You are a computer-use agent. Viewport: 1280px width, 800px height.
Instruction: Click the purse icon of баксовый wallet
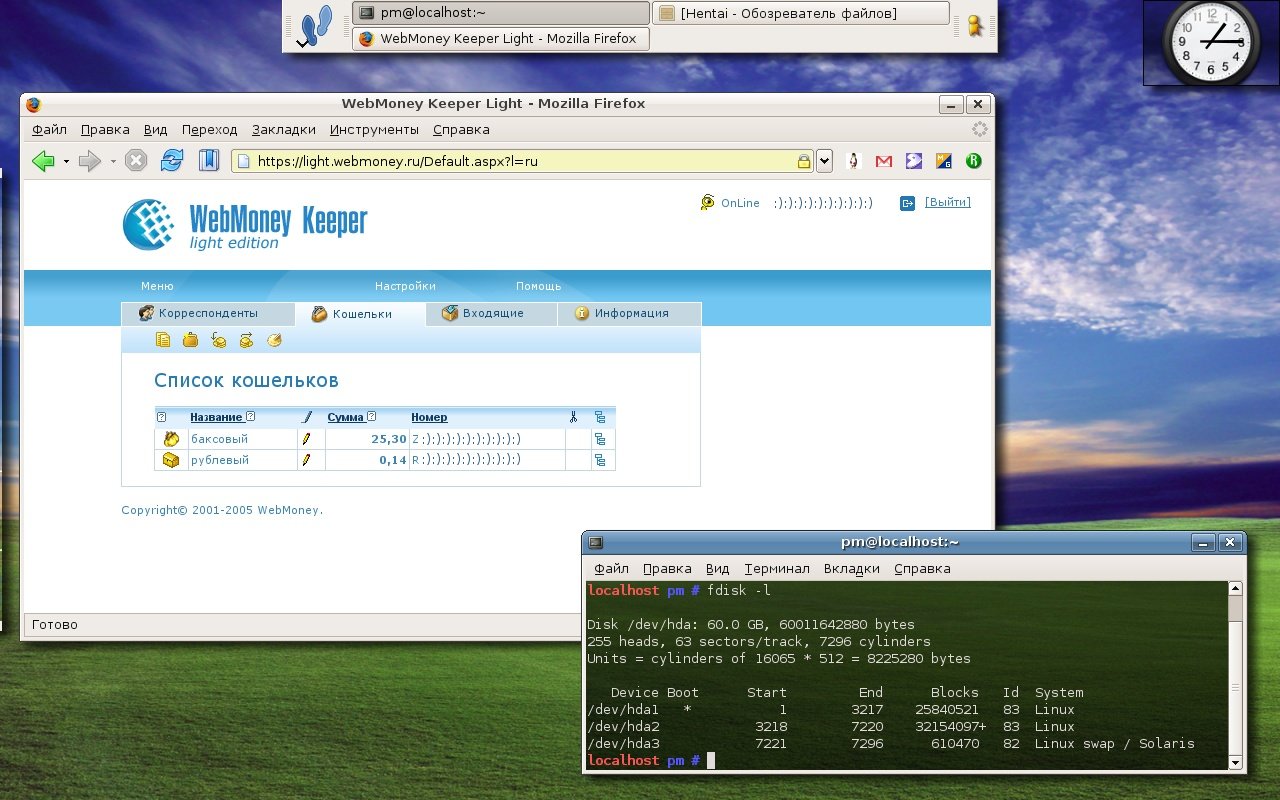(171, 439)
